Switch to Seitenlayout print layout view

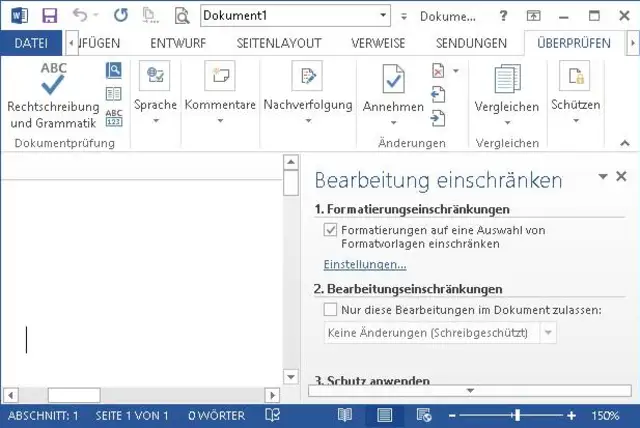384,415
